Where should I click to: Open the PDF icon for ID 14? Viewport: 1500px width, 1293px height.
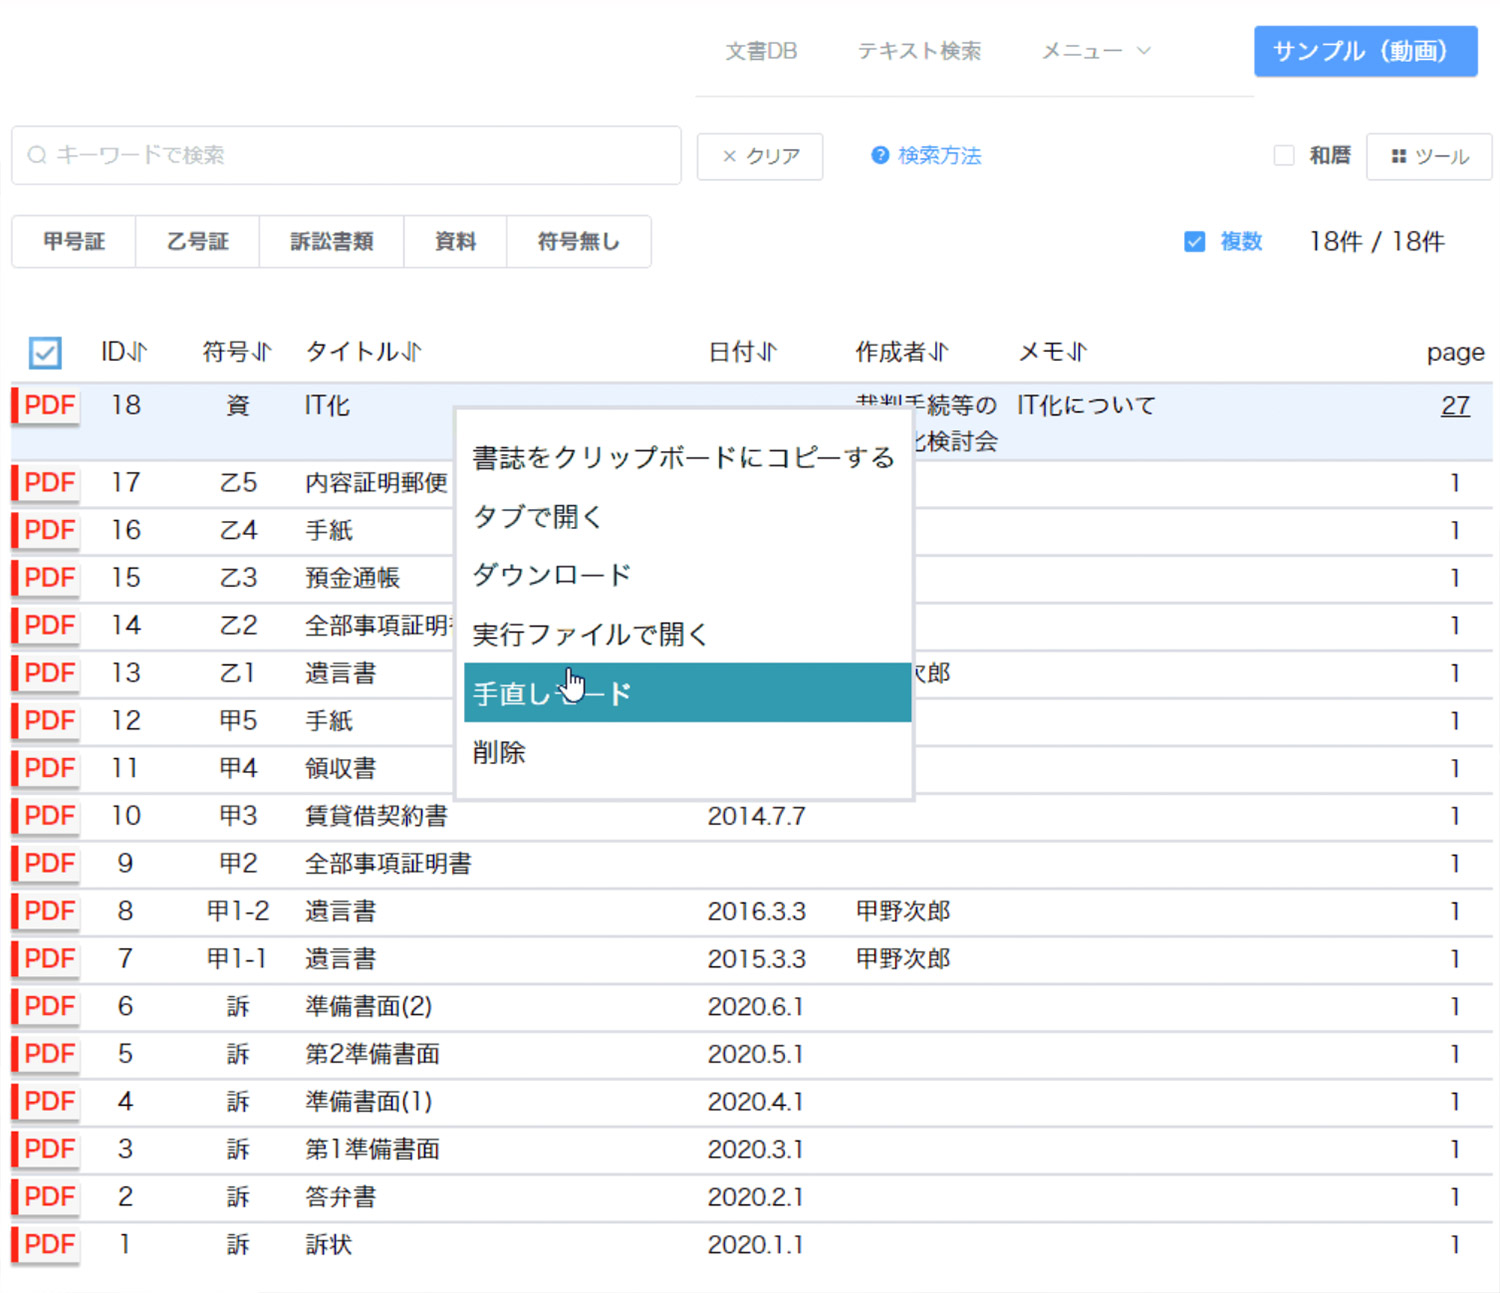(46, 626)
